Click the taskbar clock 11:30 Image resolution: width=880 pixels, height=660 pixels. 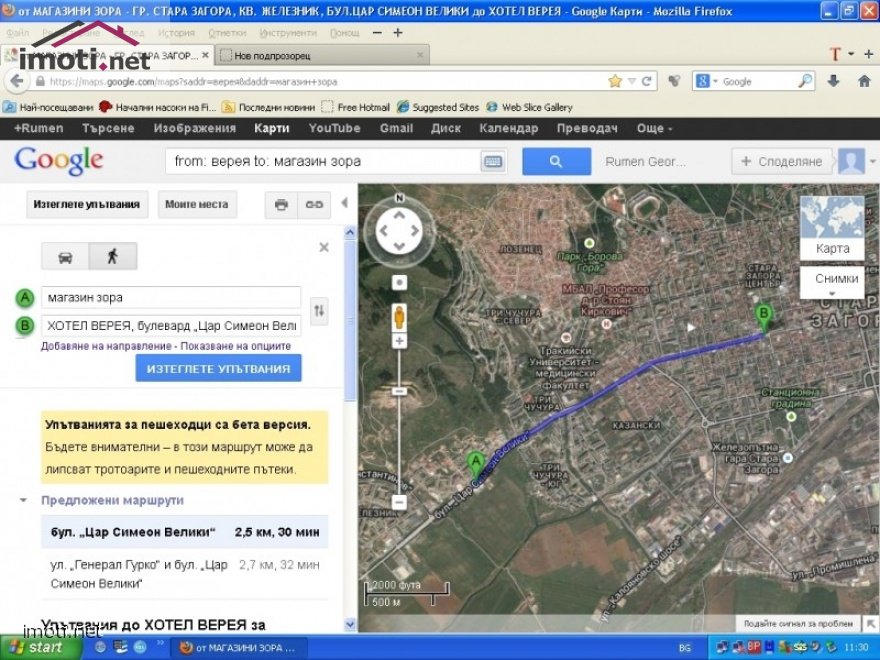[x=856, y=648]
